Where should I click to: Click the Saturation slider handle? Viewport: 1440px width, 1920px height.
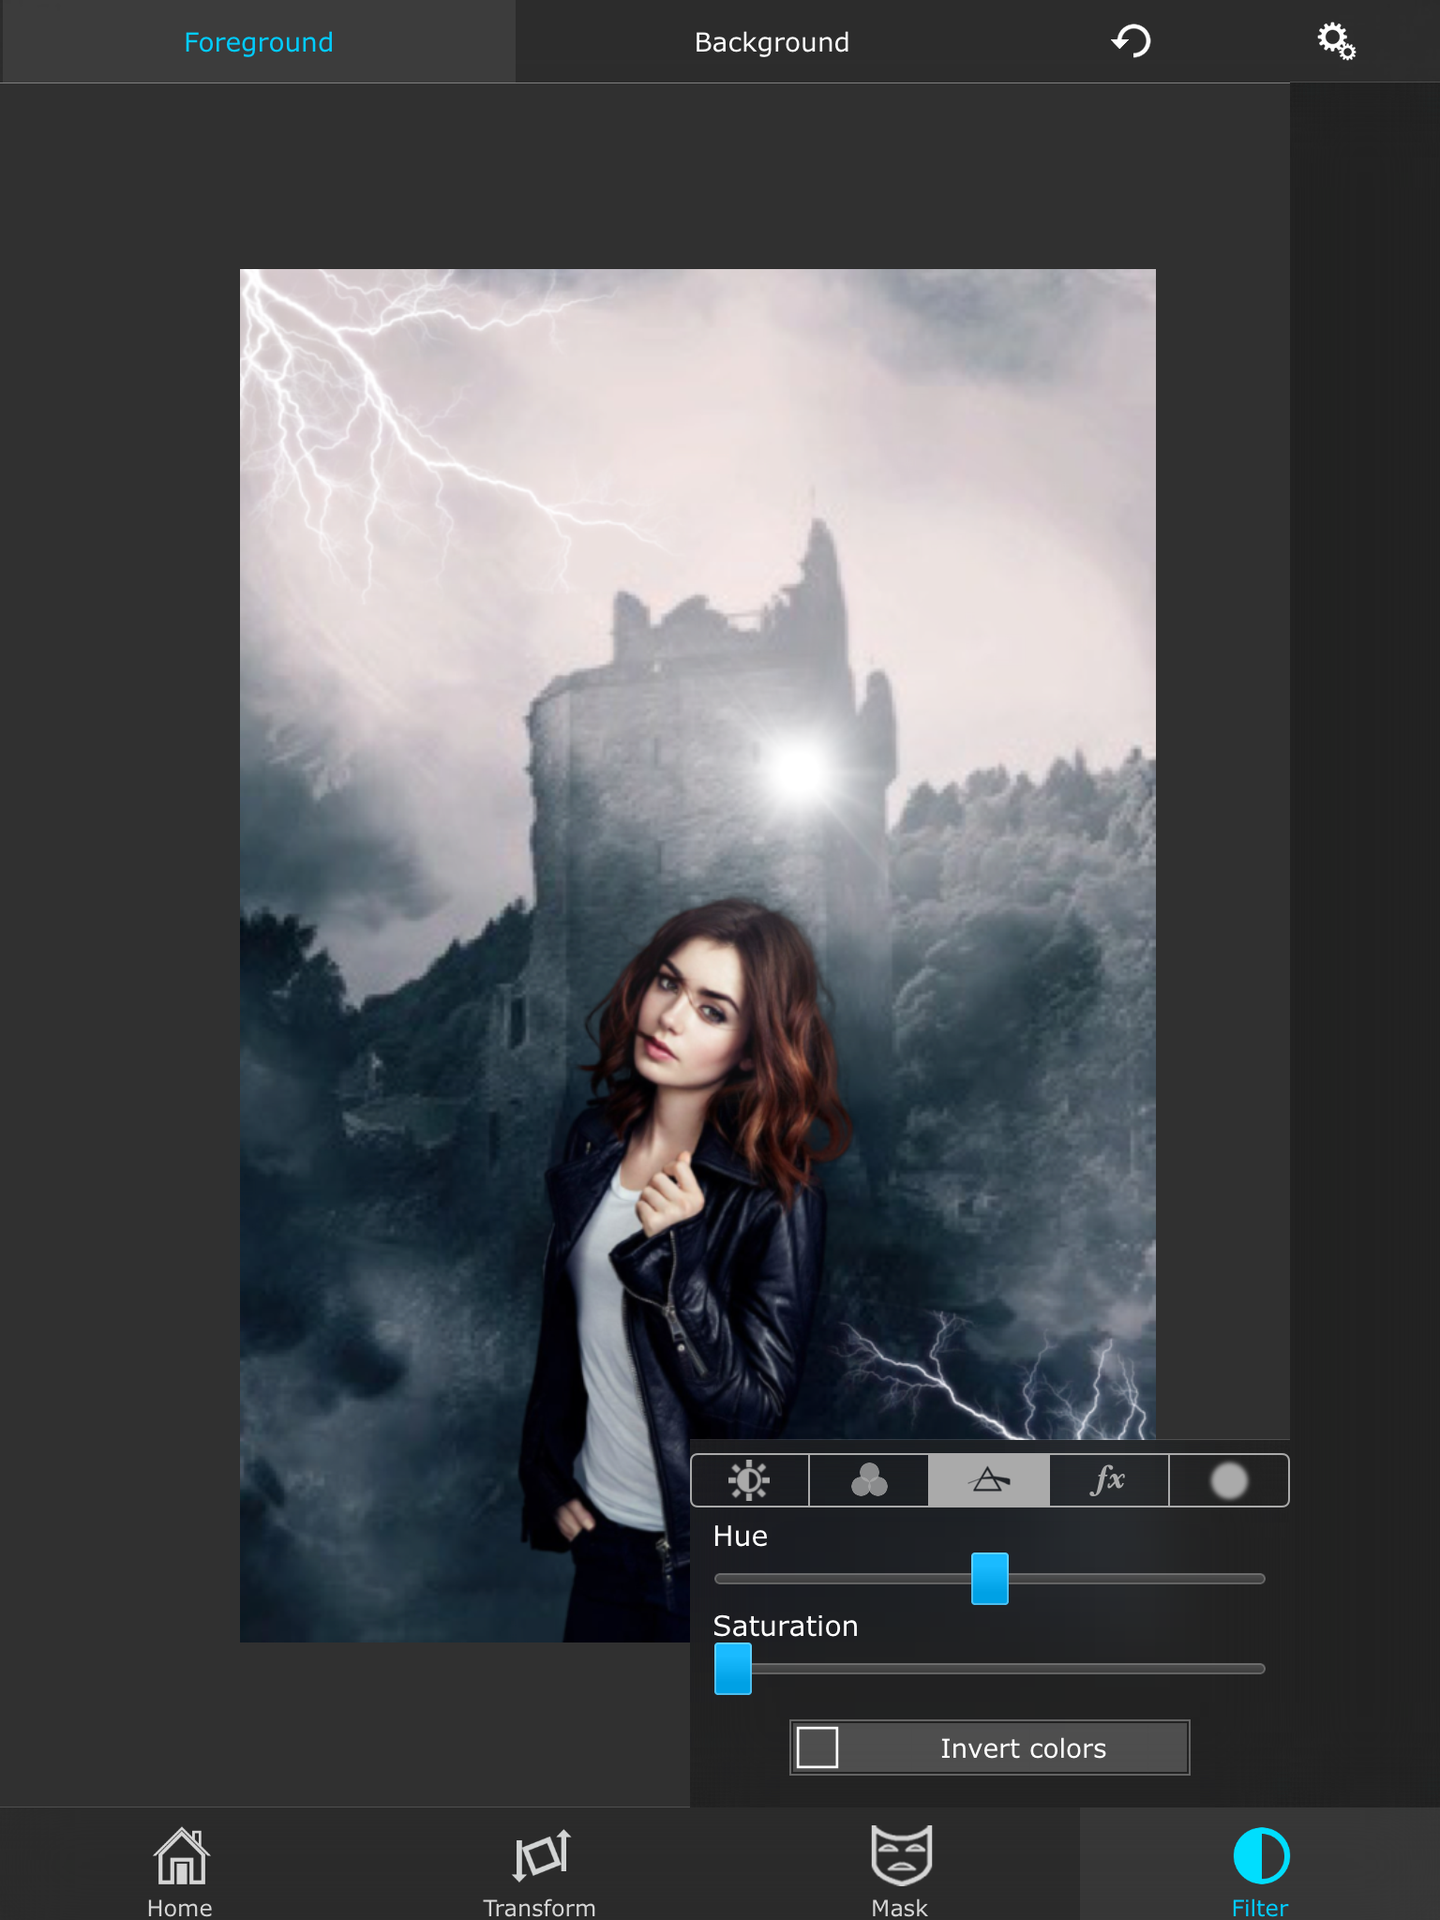pos(733,1669)
